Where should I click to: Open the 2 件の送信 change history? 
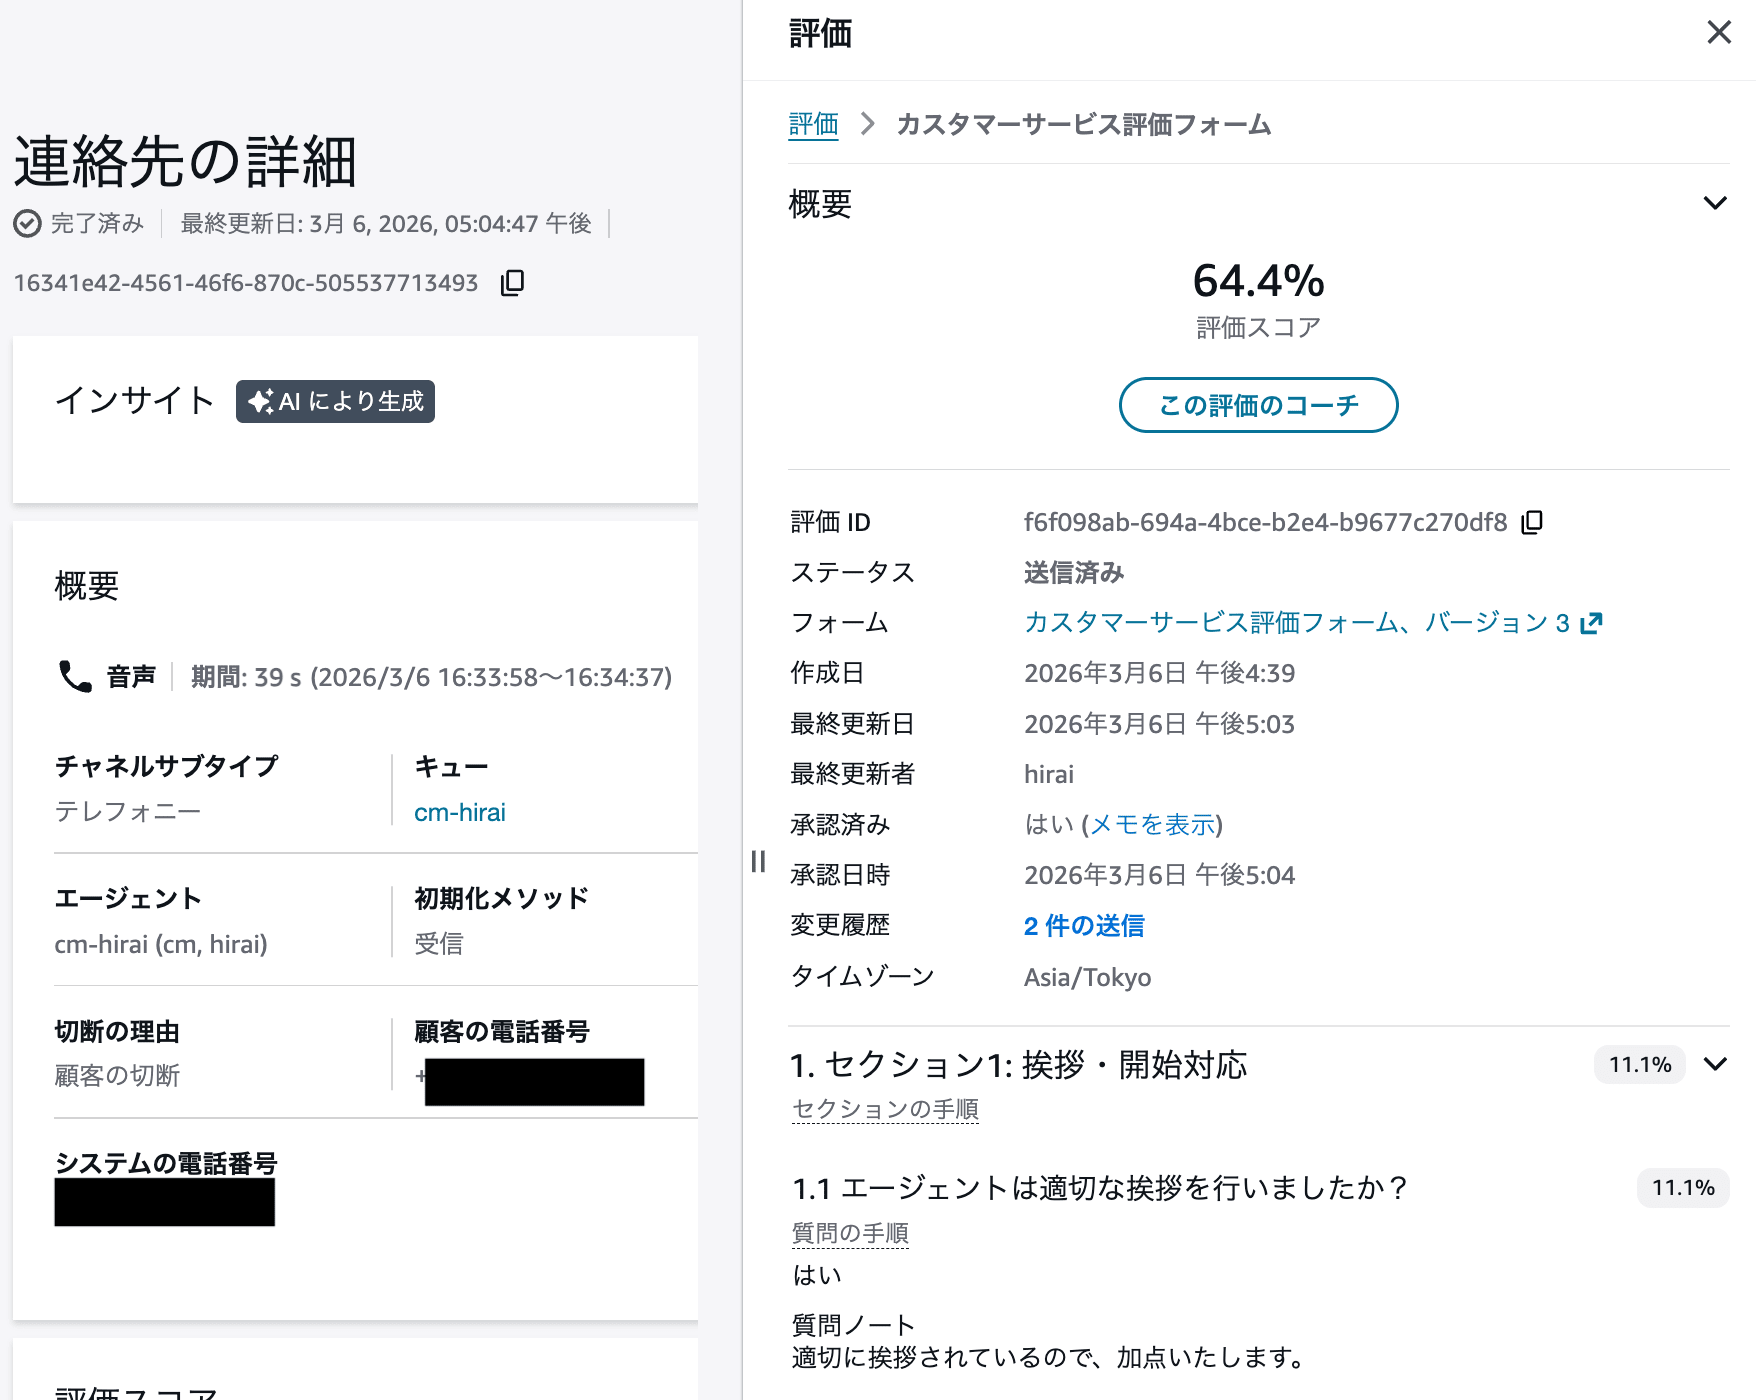[x=1083, y=926]
